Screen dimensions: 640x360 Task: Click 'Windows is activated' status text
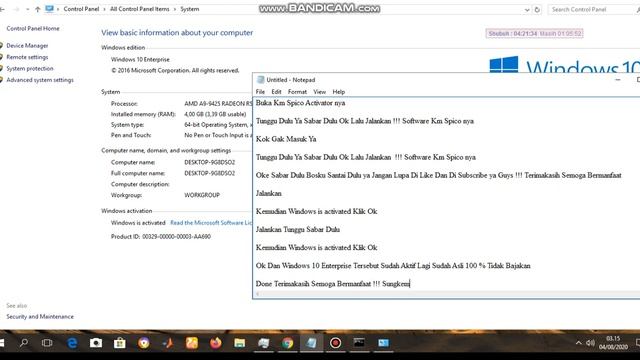[x=138, y=223]
